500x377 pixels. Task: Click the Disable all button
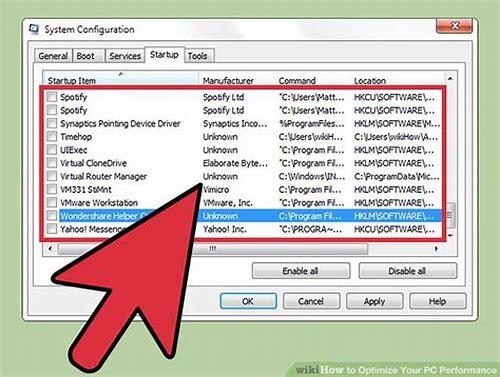coord(407,271)
